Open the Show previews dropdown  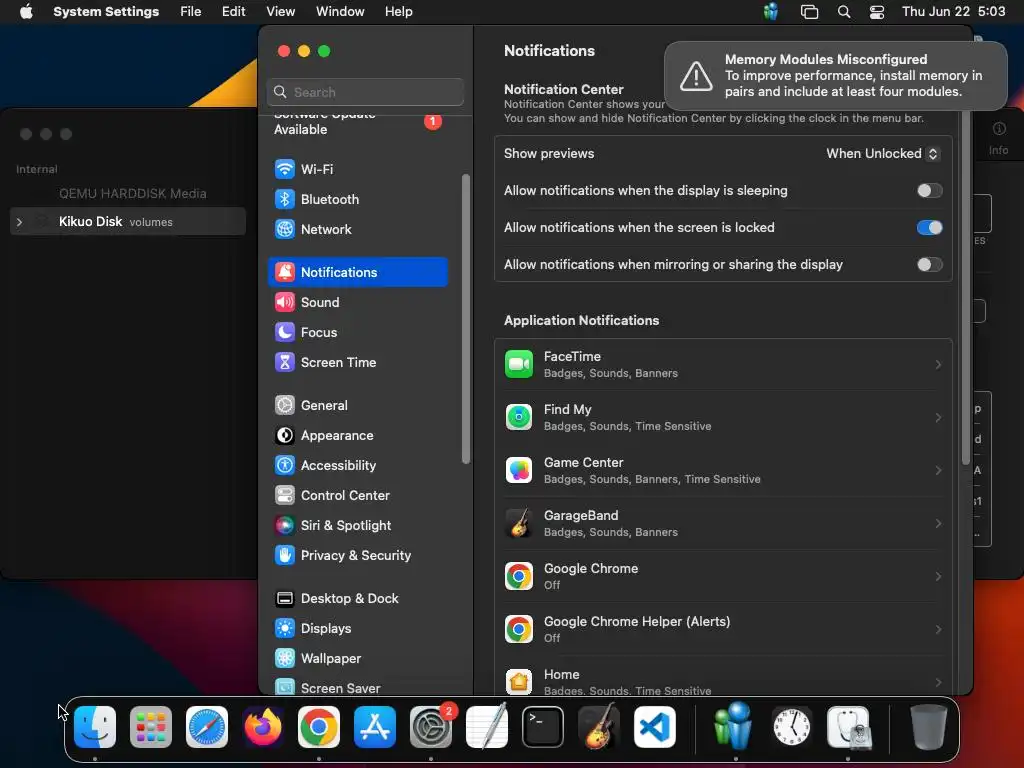pos(882,153)
